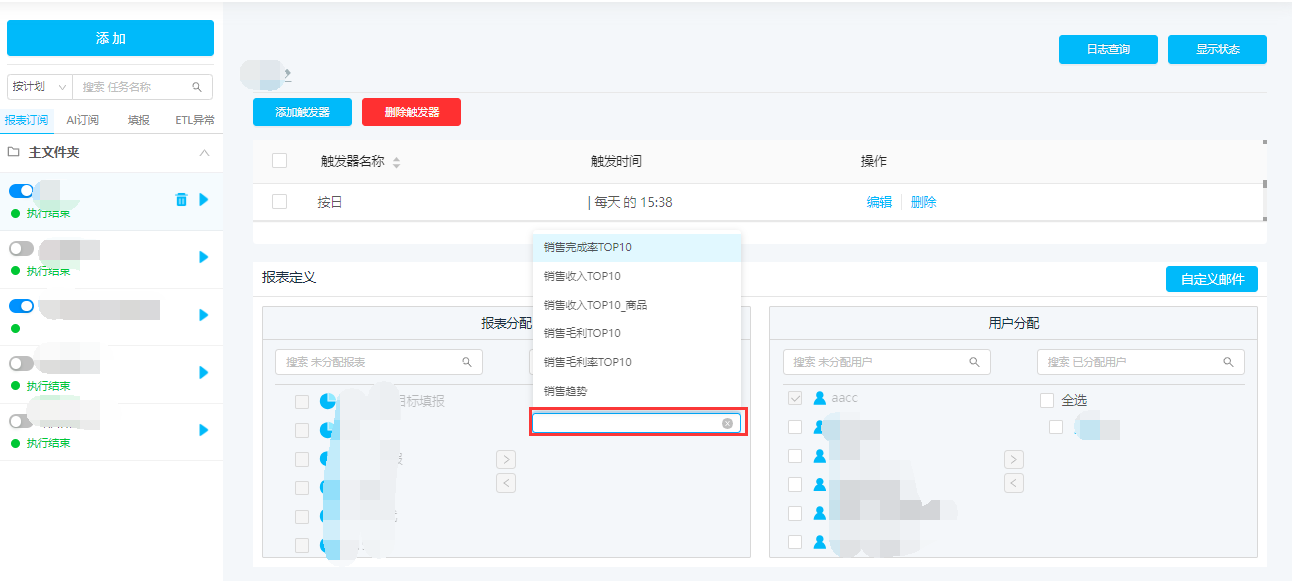The height and width of the screenshot is (581, 1292).
Task: Focus the 搜索 未分配用户 field
Action: tap(887, 362)
